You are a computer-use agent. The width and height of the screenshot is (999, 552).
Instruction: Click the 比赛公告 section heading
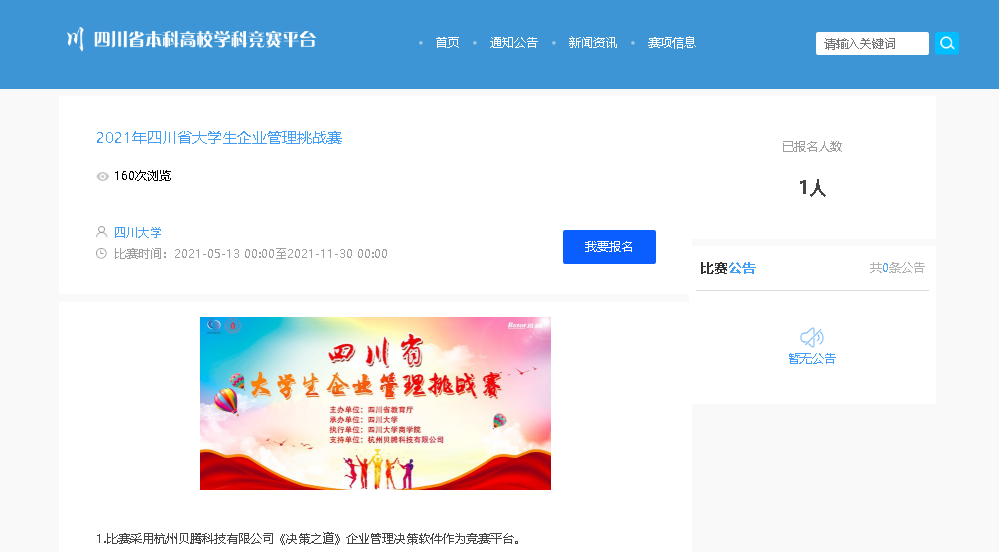(x=728, y=268)
